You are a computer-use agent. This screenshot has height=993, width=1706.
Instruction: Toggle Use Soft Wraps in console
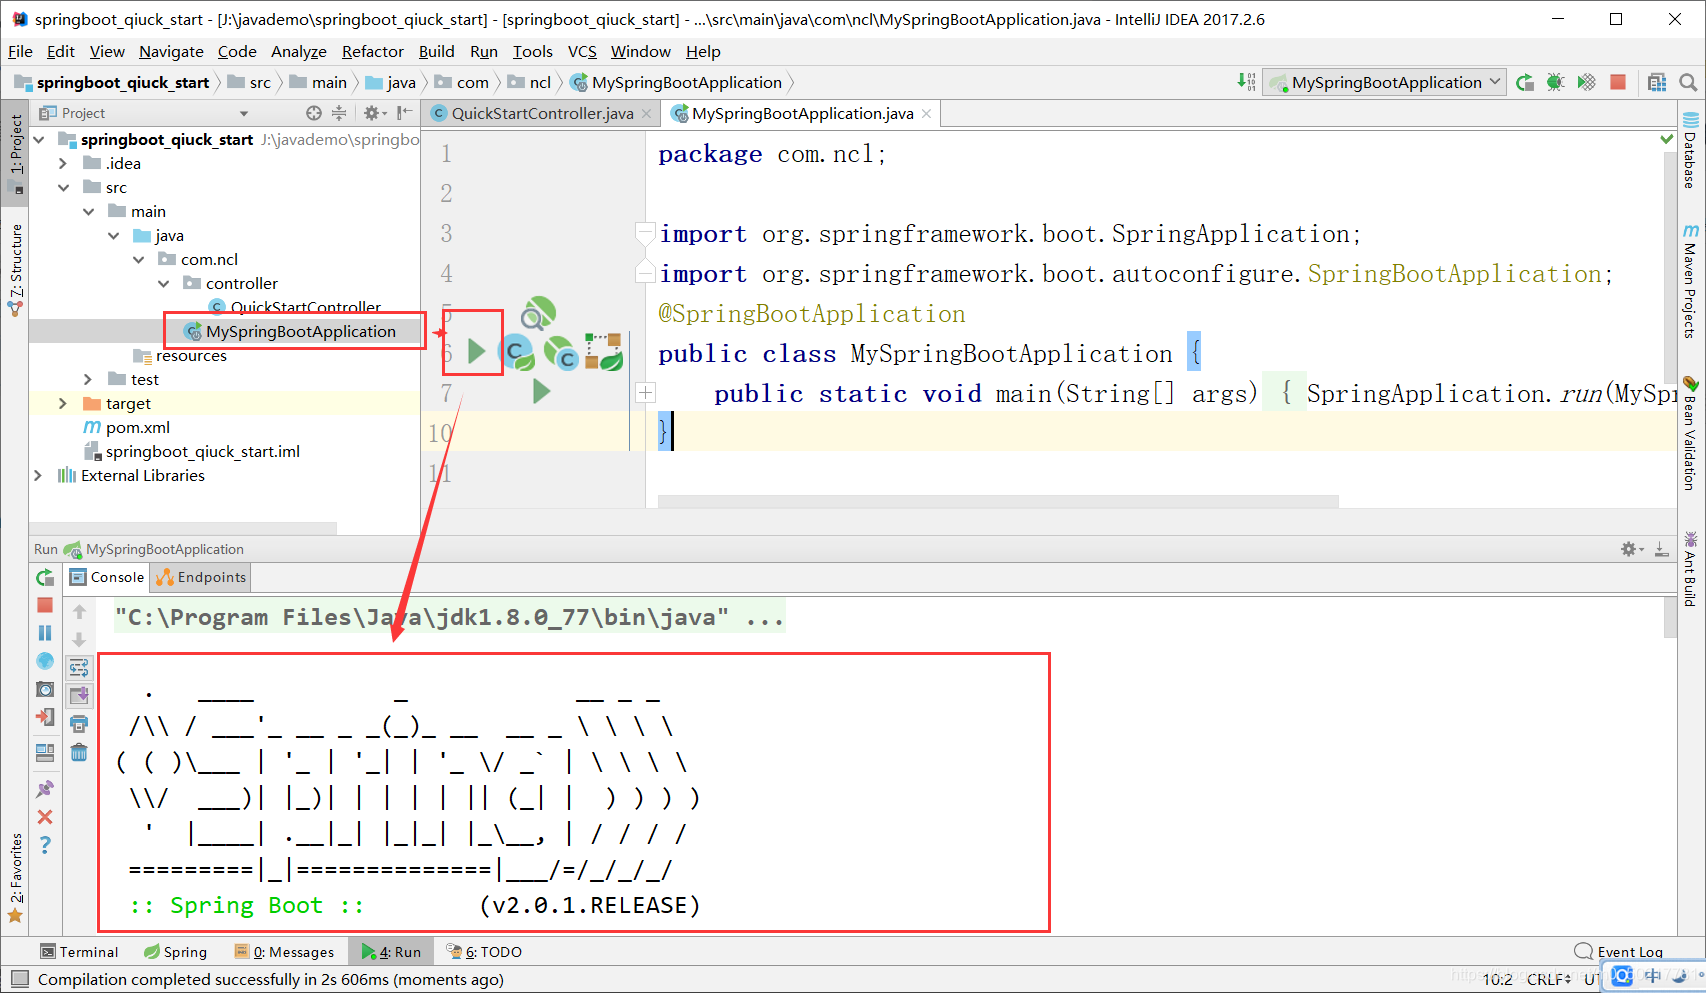tap(79, 668)
